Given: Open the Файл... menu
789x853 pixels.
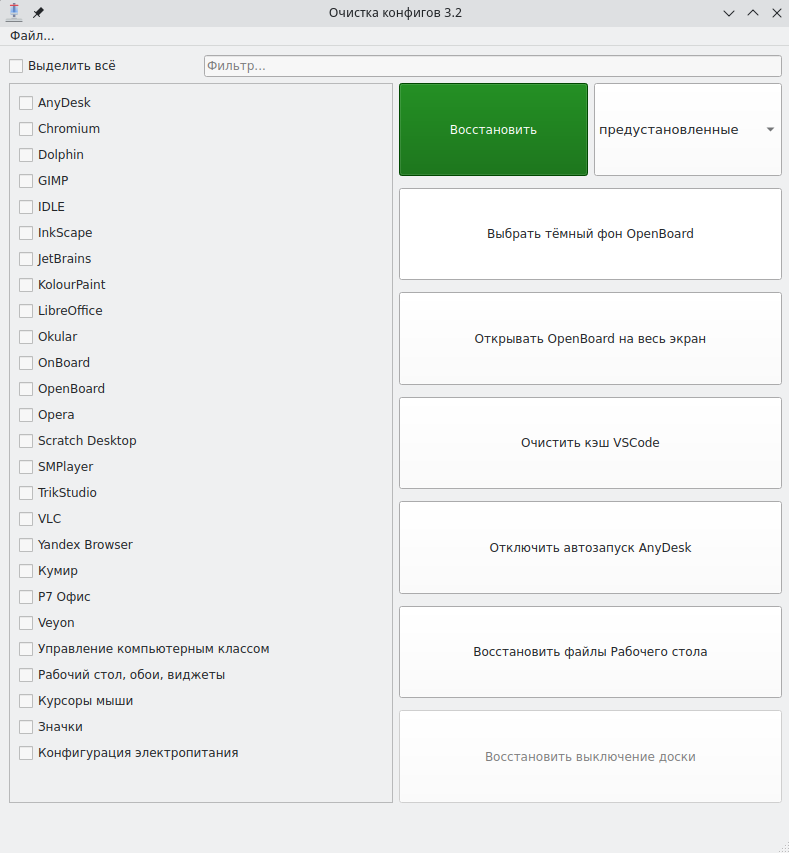Looking at the screenshot, I should tap(32, 36).
